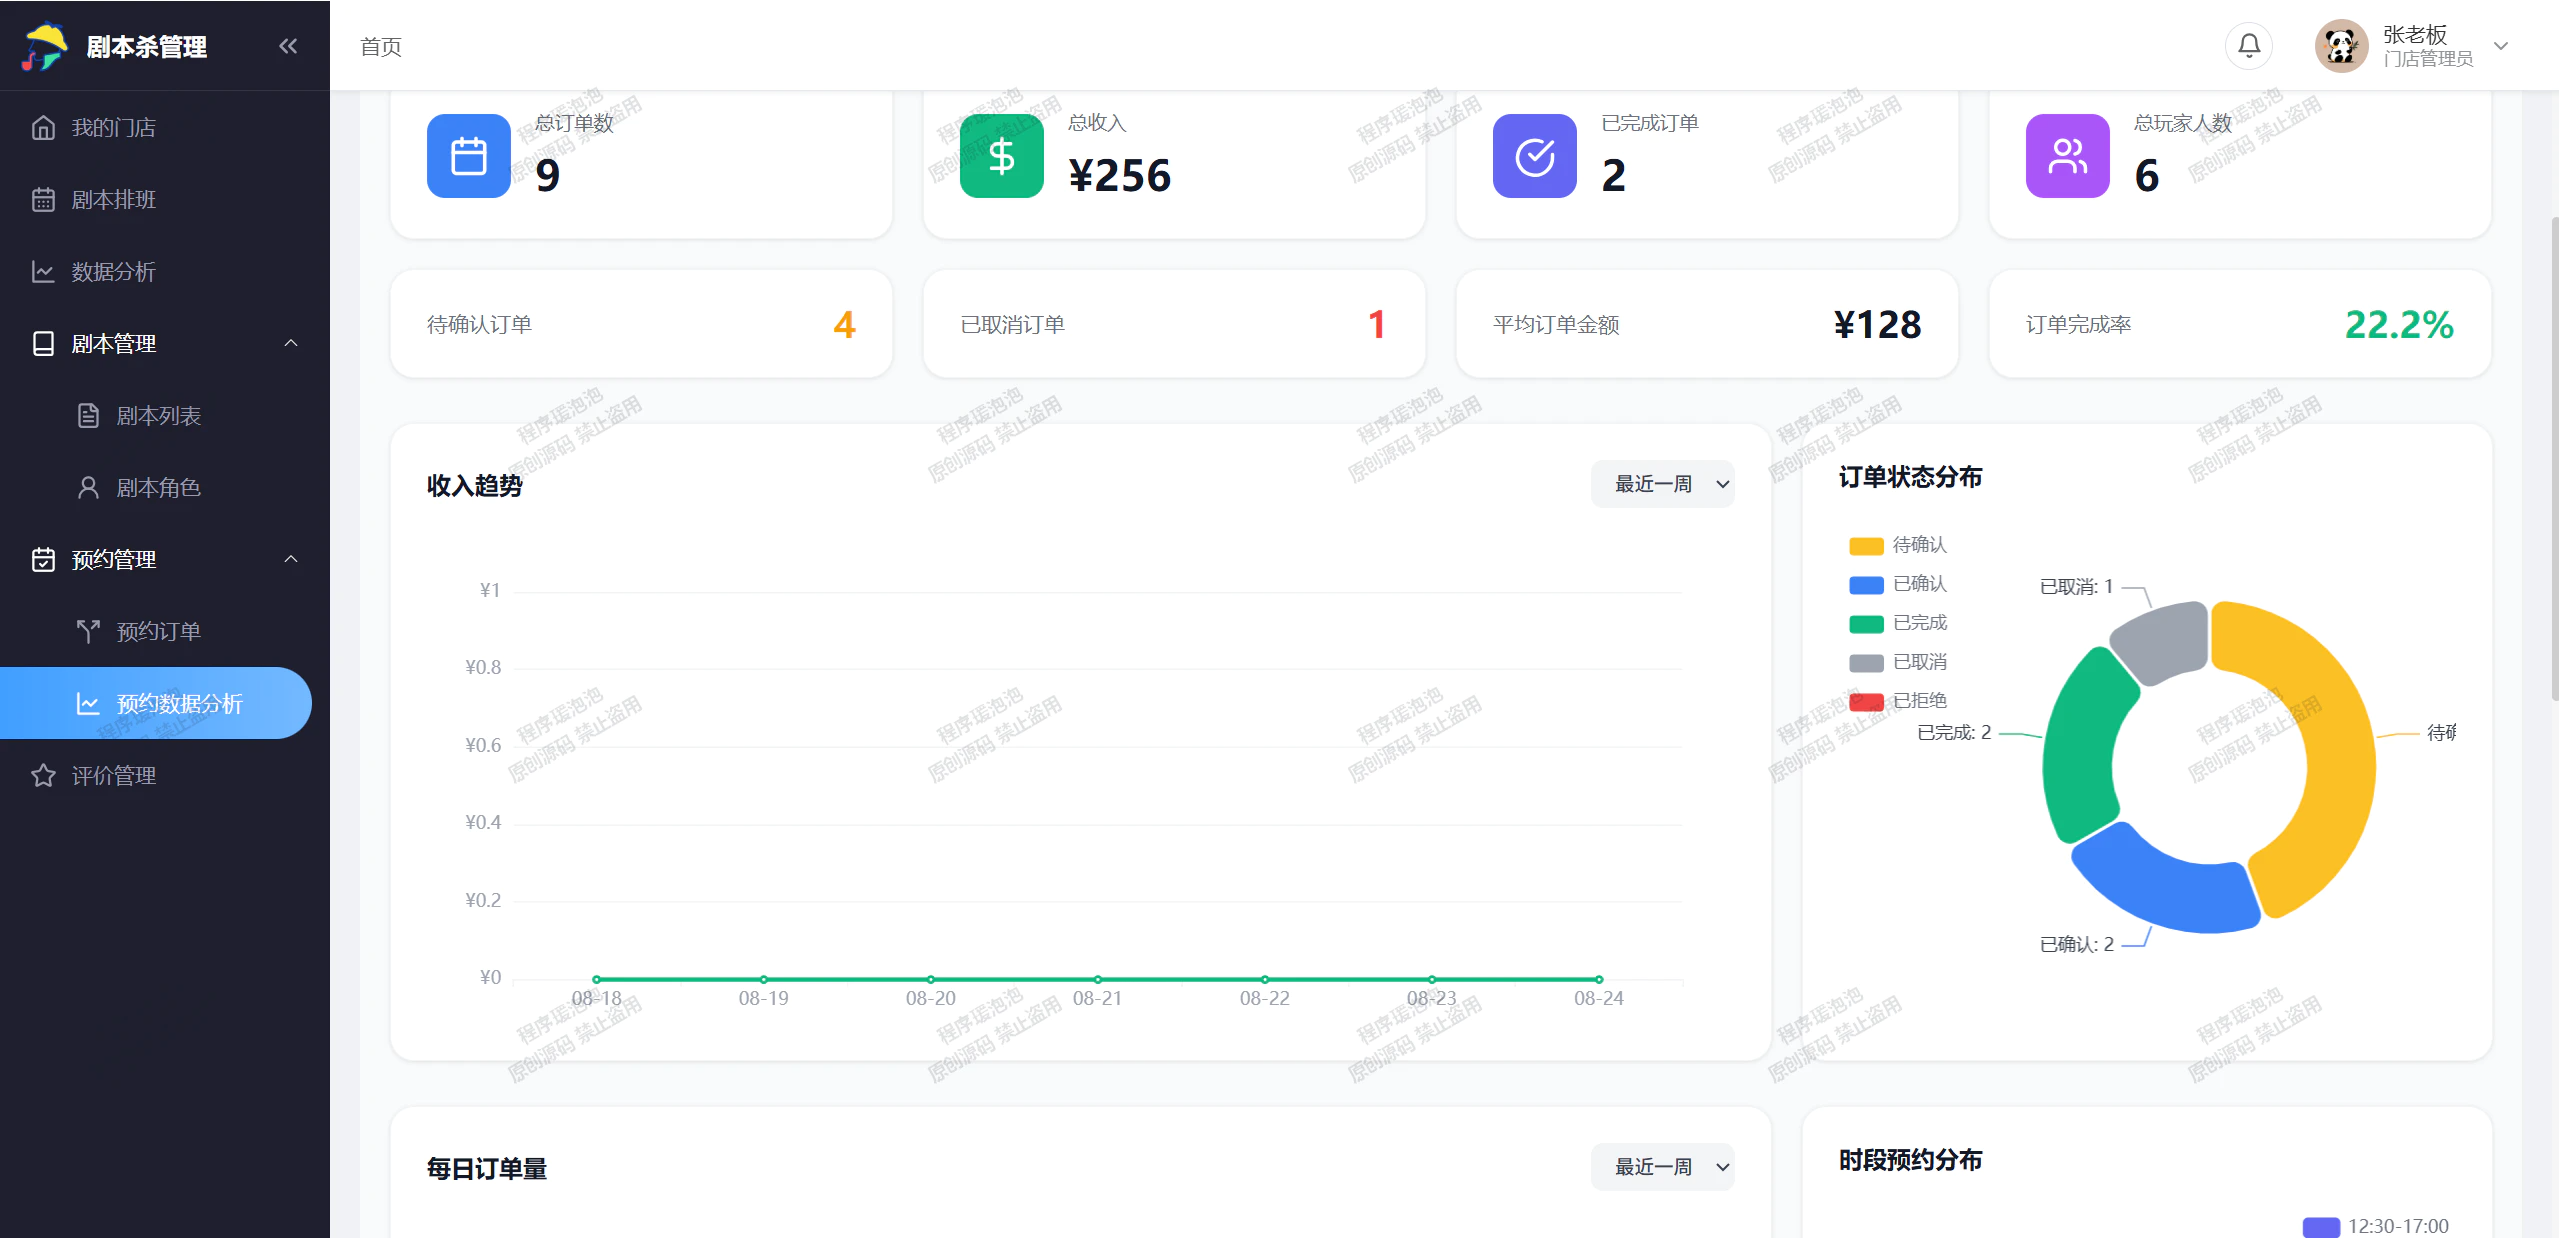Click the 预约数据分析 line chart icon

[x=88, y=704]
